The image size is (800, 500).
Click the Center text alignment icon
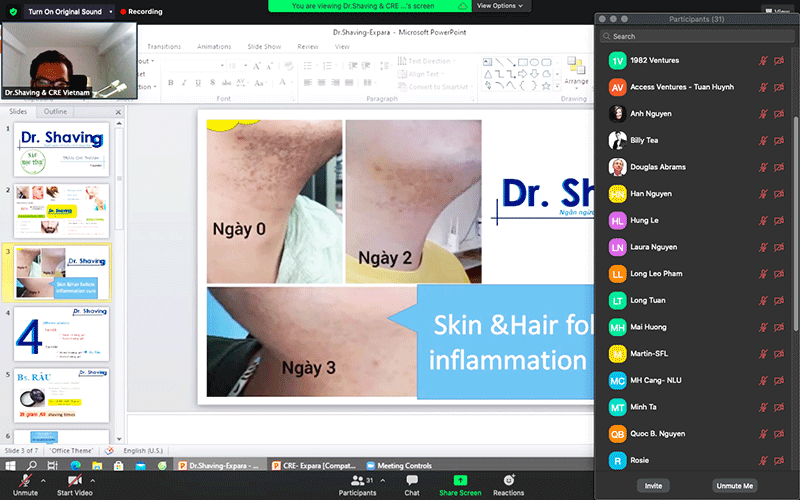pos(321,82)
